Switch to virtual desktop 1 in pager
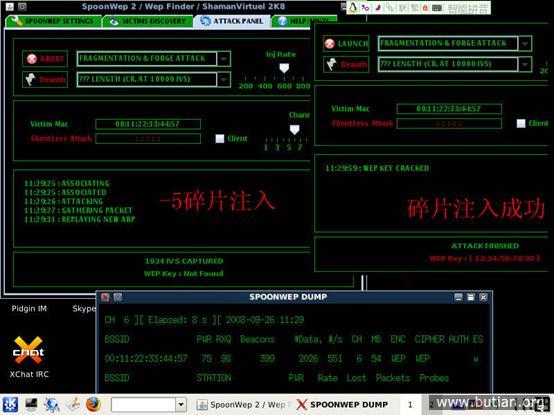The width and height of the screenshot is (554, 415). [410, 405]
